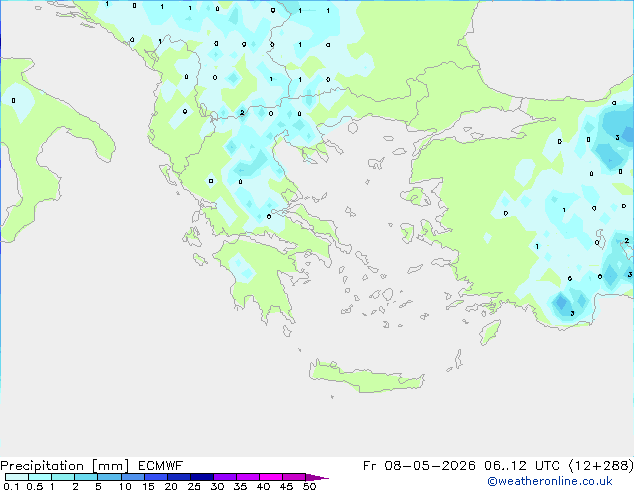Select the 30 mm purple legend swatch

point(224,477)
